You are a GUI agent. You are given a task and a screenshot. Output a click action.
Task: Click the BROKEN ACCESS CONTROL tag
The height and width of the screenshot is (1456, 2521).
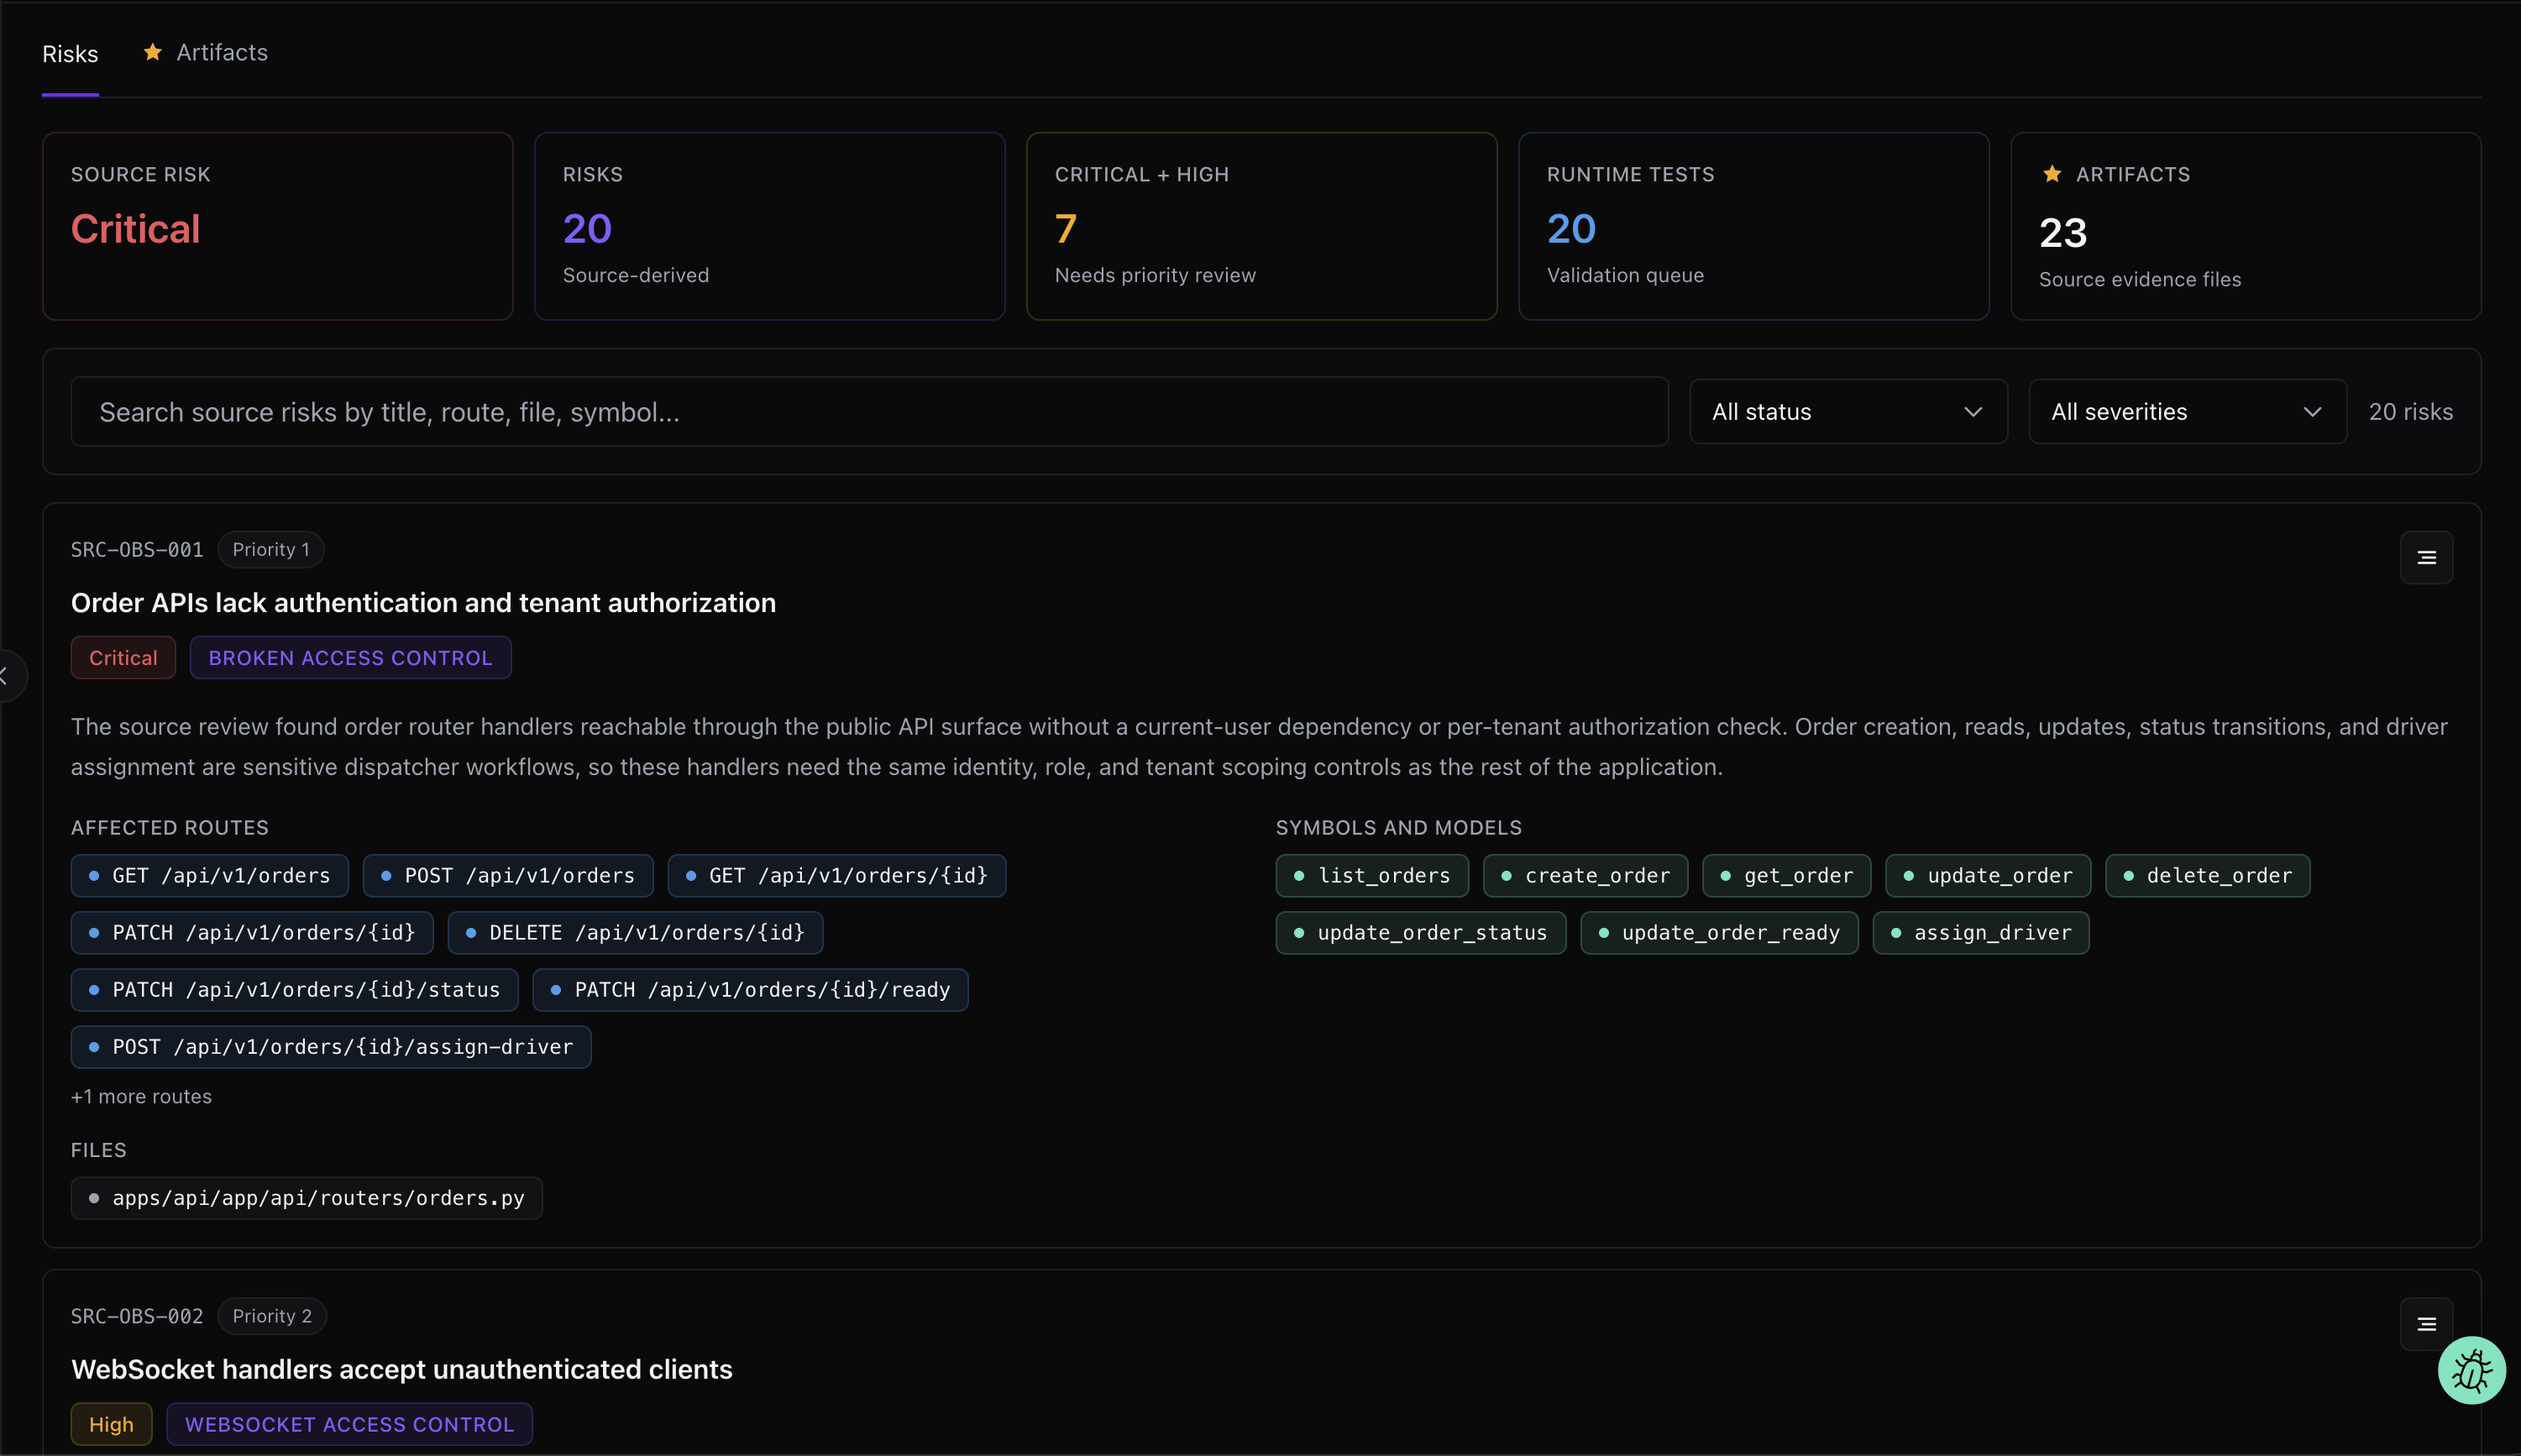coord(350,657)
